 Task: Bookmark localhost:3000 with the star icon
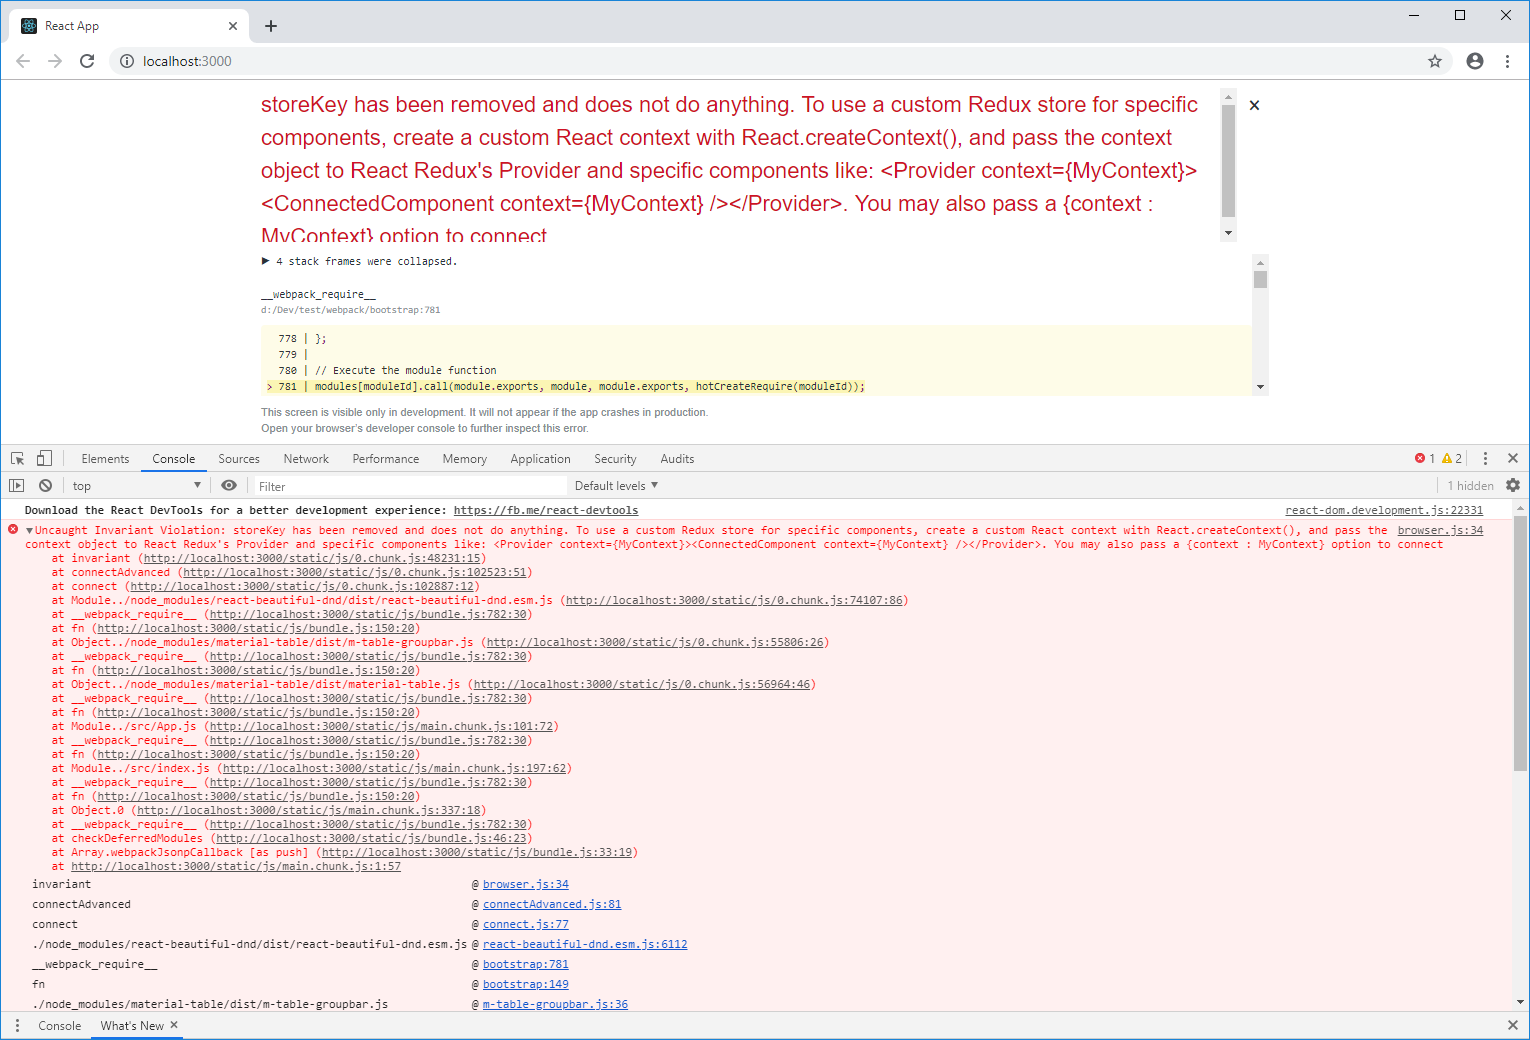pyautogui.click(x=1436, y=61)
